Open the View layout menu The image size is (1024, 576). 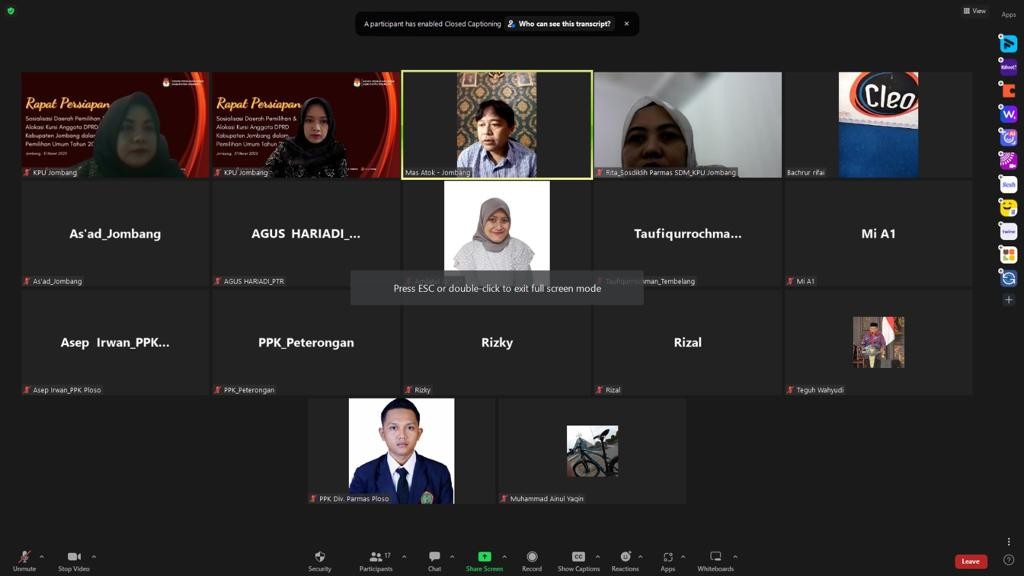974,11
